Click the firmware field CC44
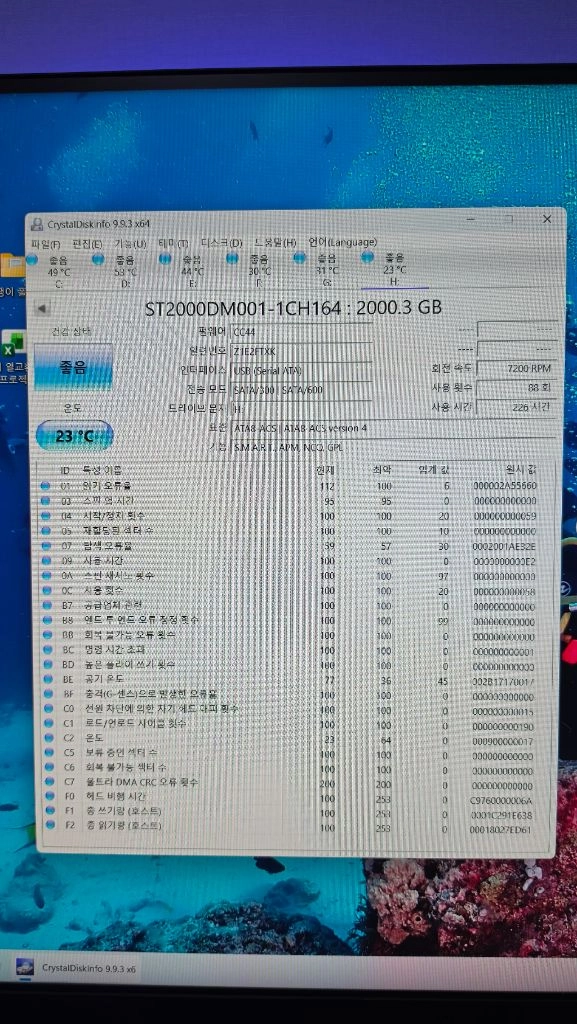The height and width of the screenshot is (1024, 577). [302, 332]
